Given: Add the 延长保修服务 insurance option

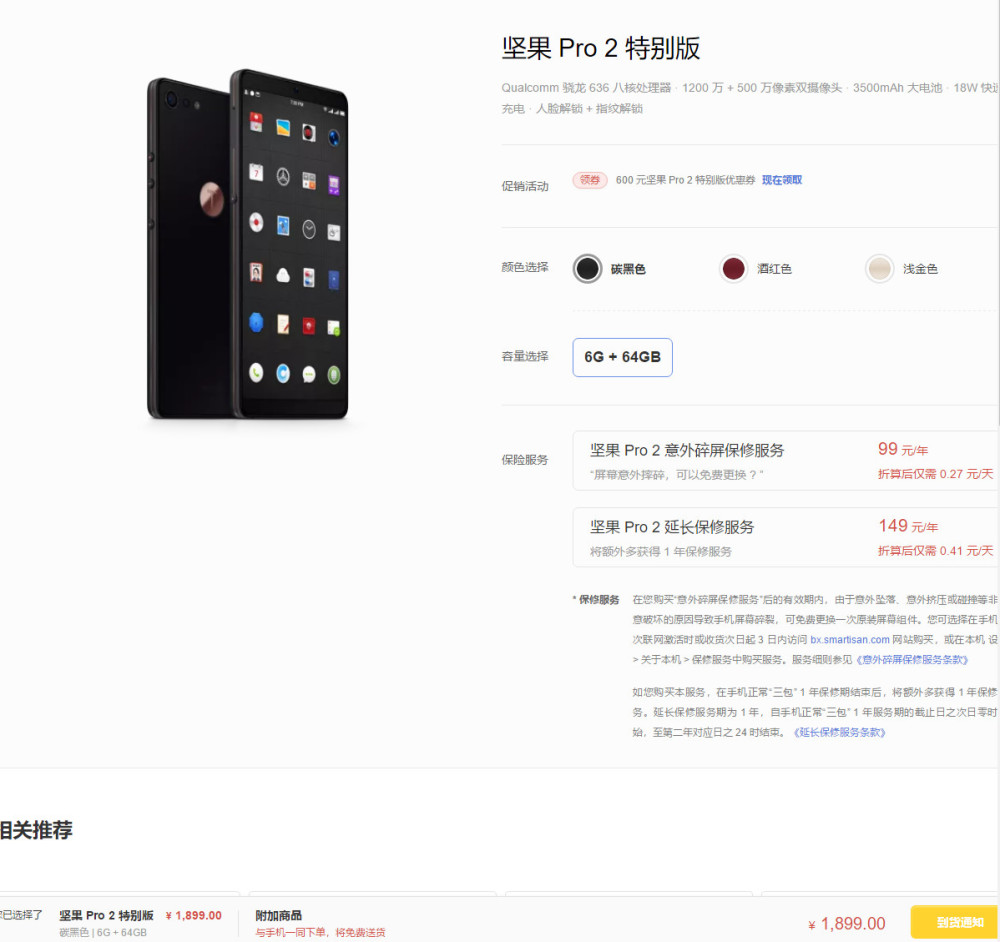Looking at the screenshot, I should [786, 537].
